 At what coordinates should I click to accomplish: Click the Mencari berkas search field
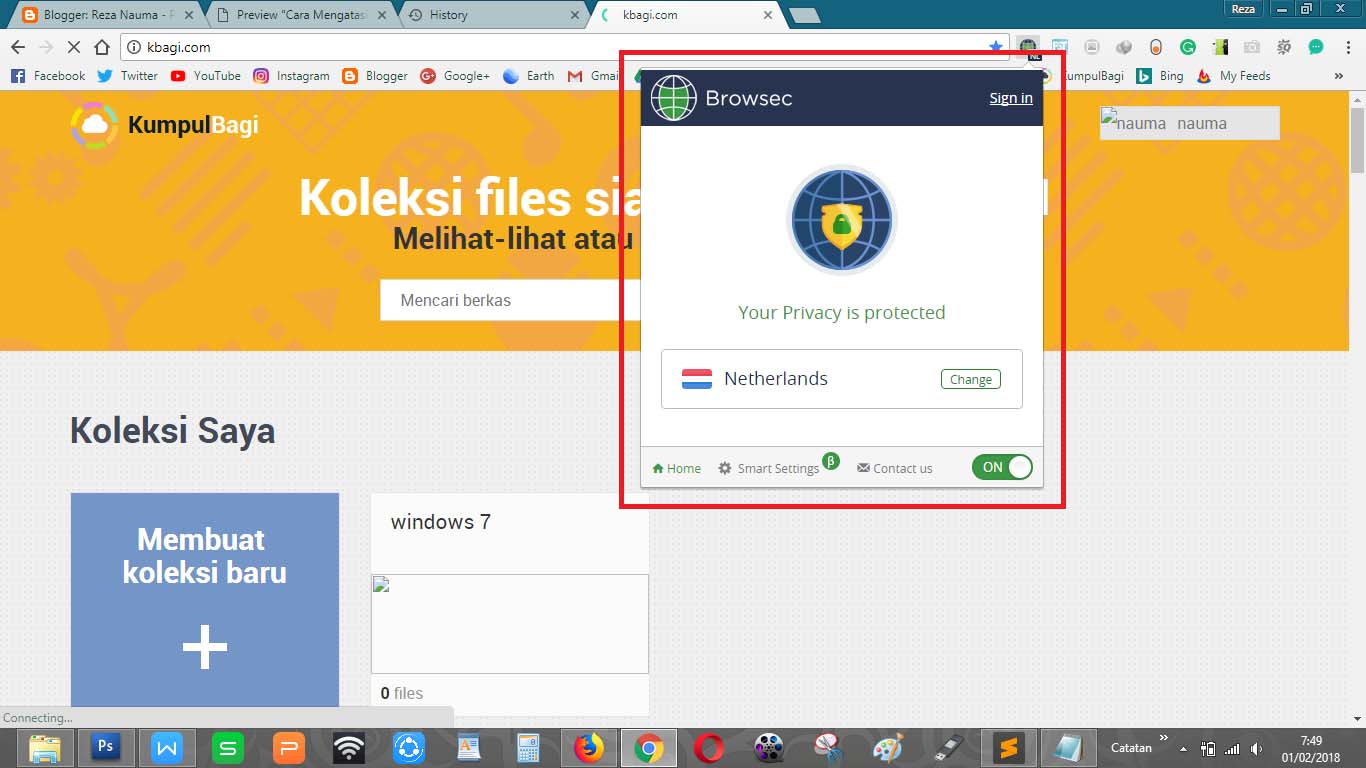pos(508,300)
